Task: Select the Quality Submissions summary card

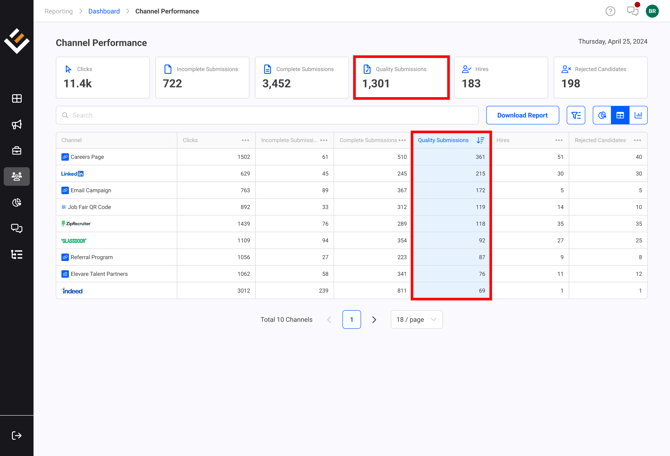Action: 401,77
